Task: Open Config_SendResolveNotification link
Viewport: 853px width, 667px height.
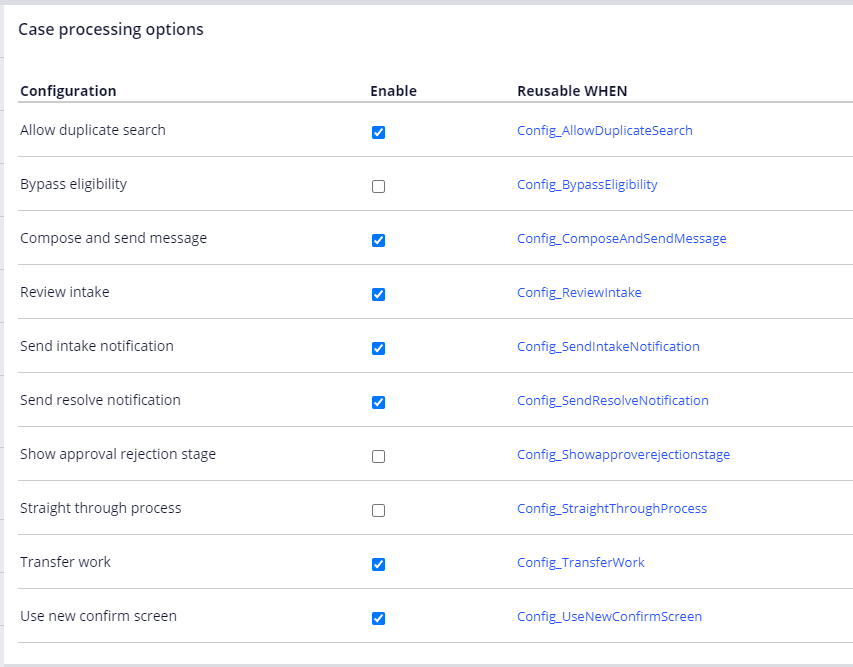Action: (x=613, y=400)
